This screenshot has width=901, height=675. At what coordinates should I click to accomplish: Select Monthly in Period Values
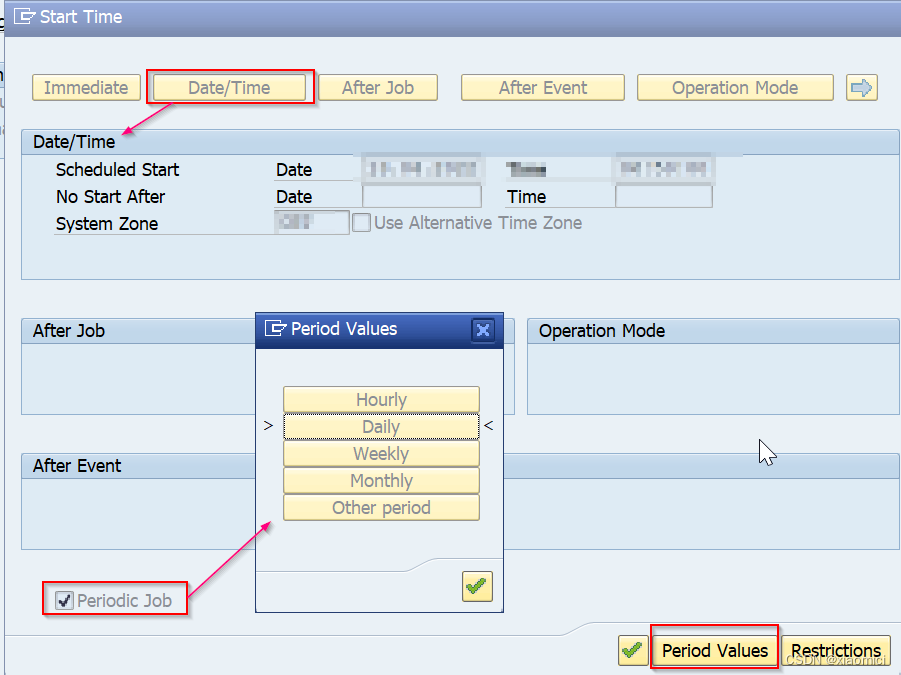(x=381, y=480)
